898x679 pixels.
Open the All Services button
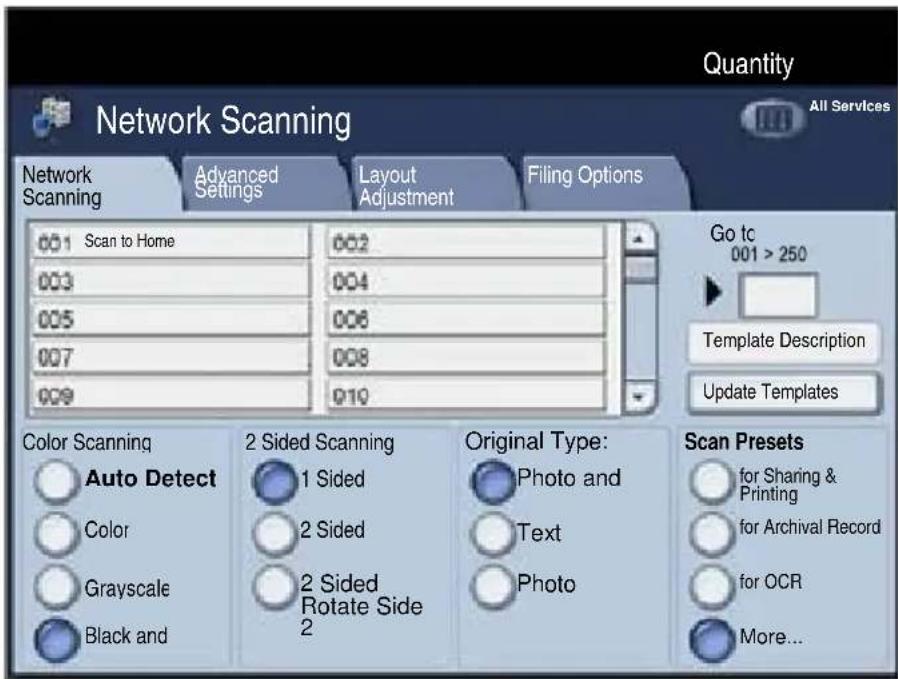(x=774, y=119)
